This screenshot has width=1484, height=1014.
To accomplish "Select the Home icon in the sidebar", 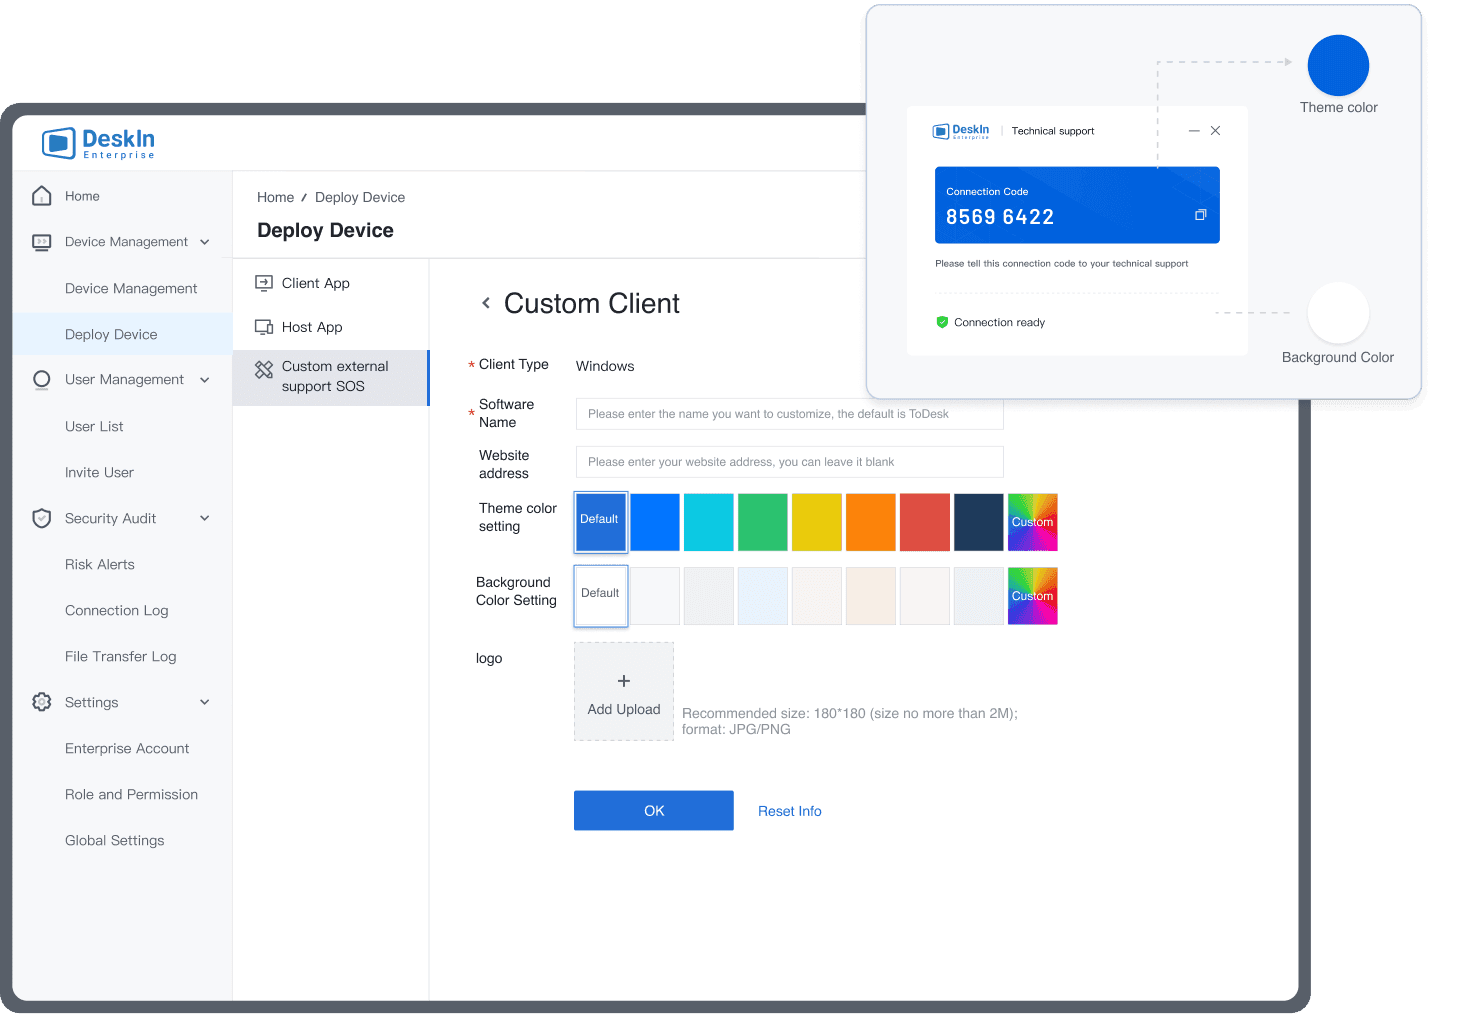I will point(41,196).
